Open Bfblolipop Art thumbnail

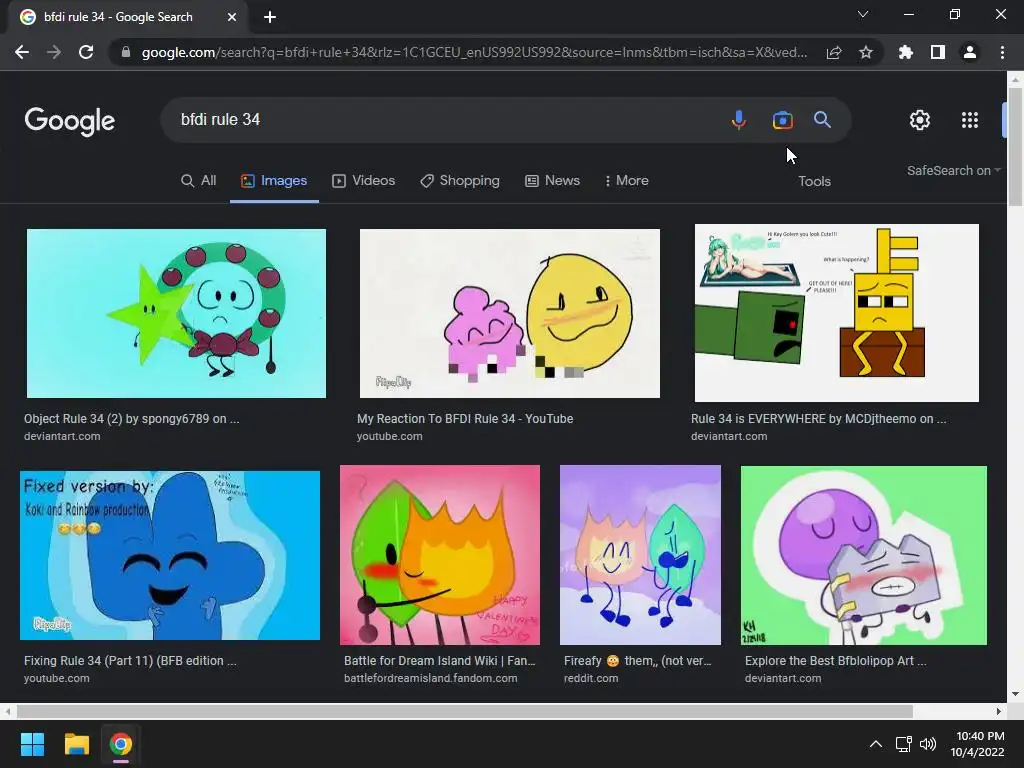pos(864,555)
